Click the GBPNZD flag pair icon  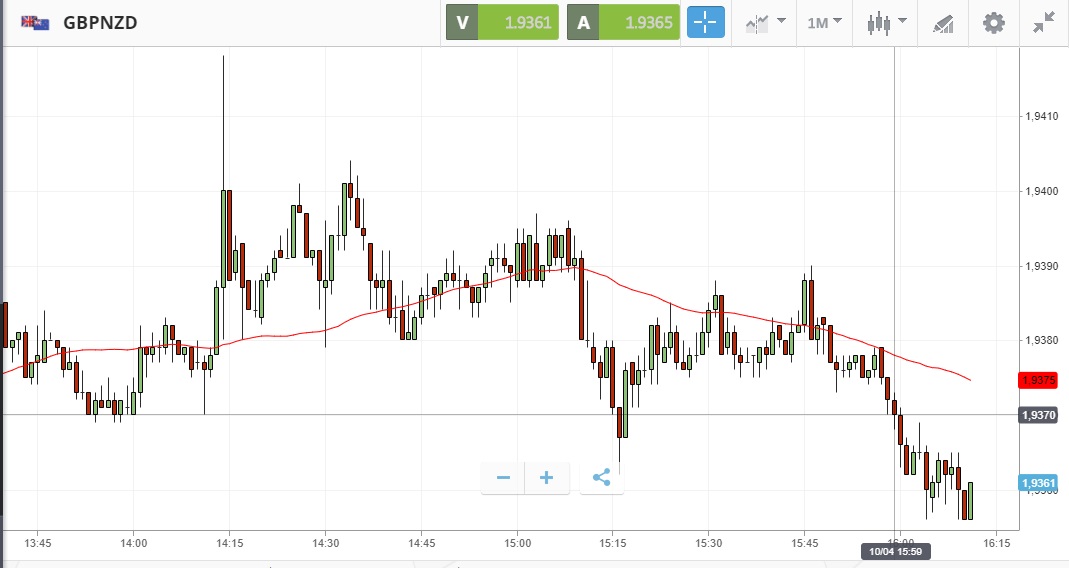(35, 22)
